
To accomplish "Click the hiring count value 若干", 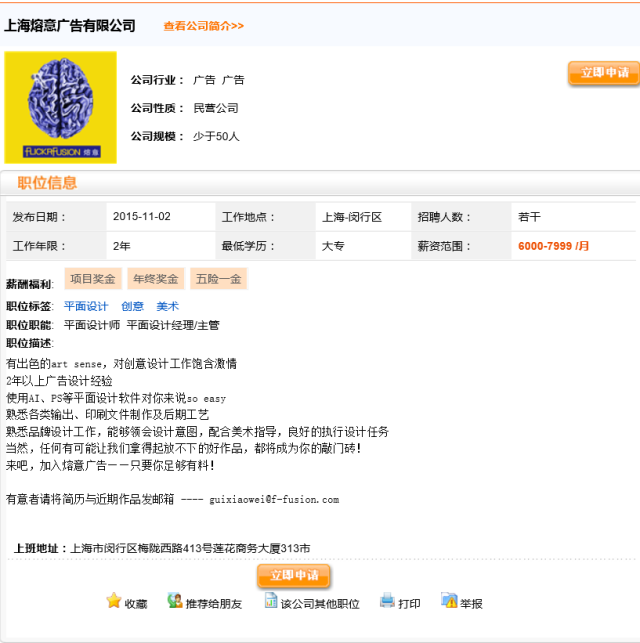I will (x=529, y=217).
